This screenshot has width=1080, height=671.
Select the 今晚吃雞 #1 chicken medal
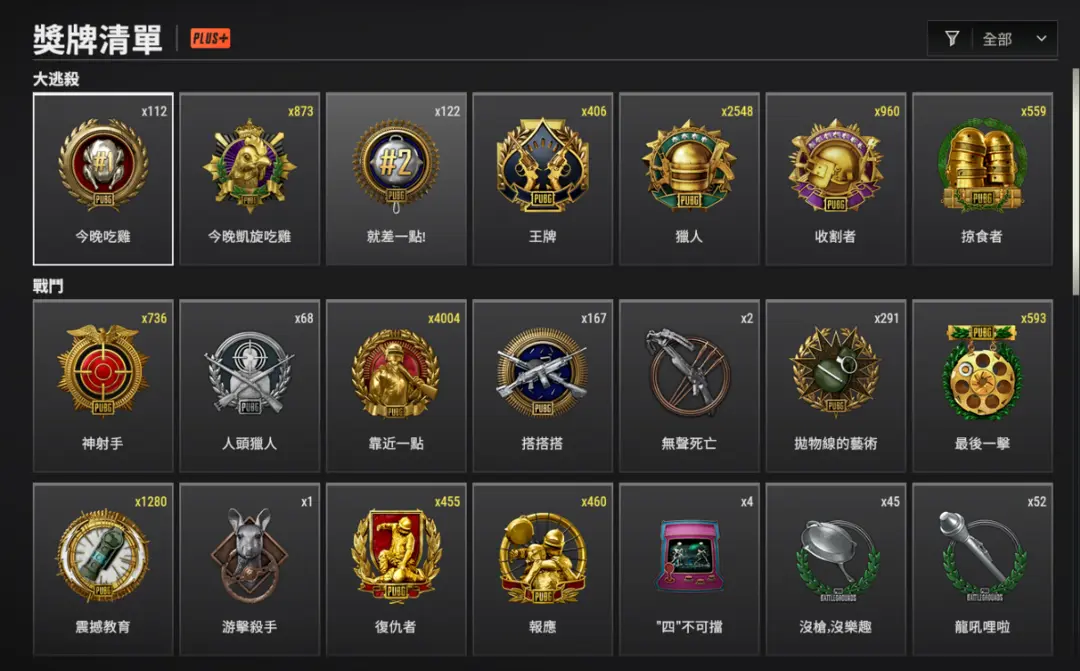[103, 179]
